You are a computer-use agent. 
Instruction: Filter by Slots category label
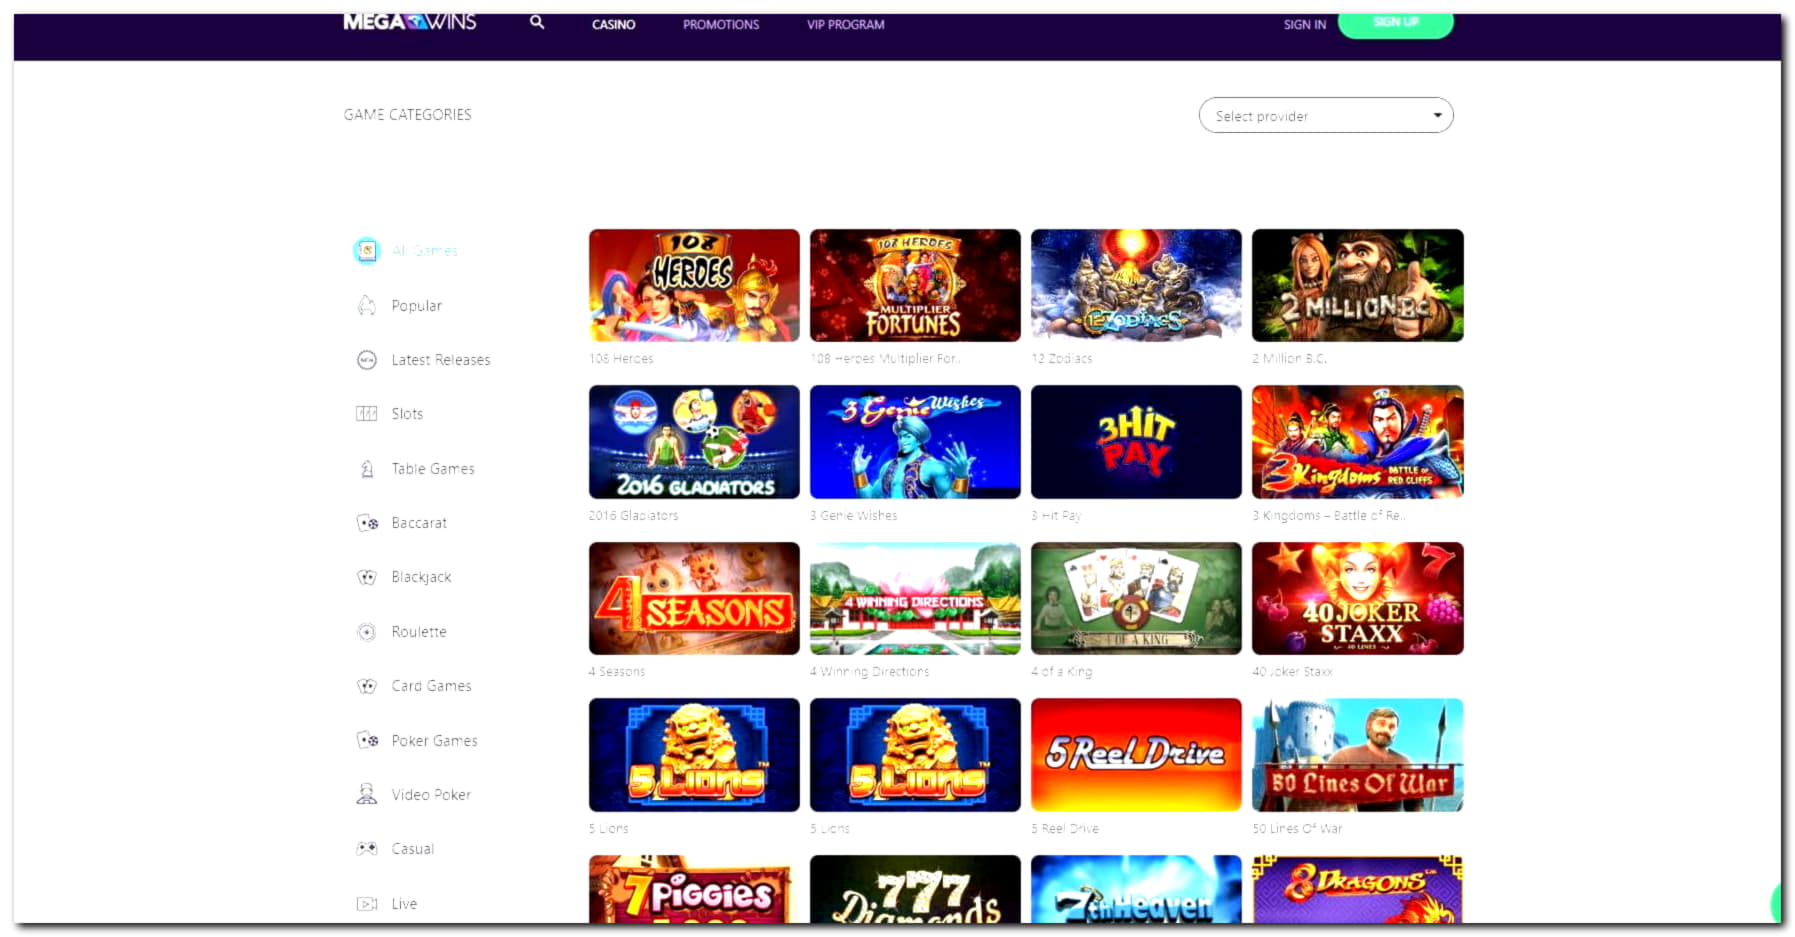[407, 414]
